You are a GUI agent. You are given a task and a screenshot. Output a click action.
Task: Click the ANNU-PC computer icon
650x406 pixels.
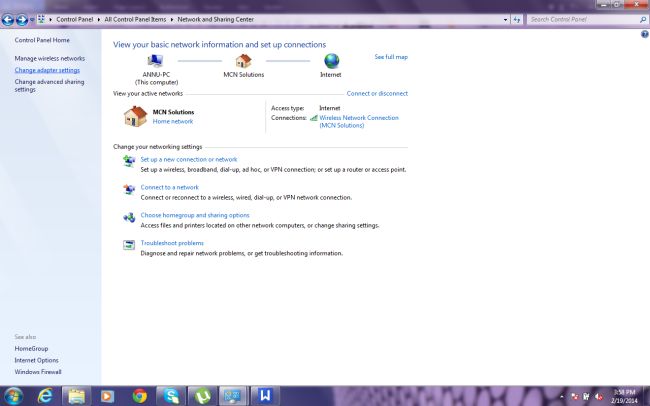pyautogui.click(x=155, y=61)
